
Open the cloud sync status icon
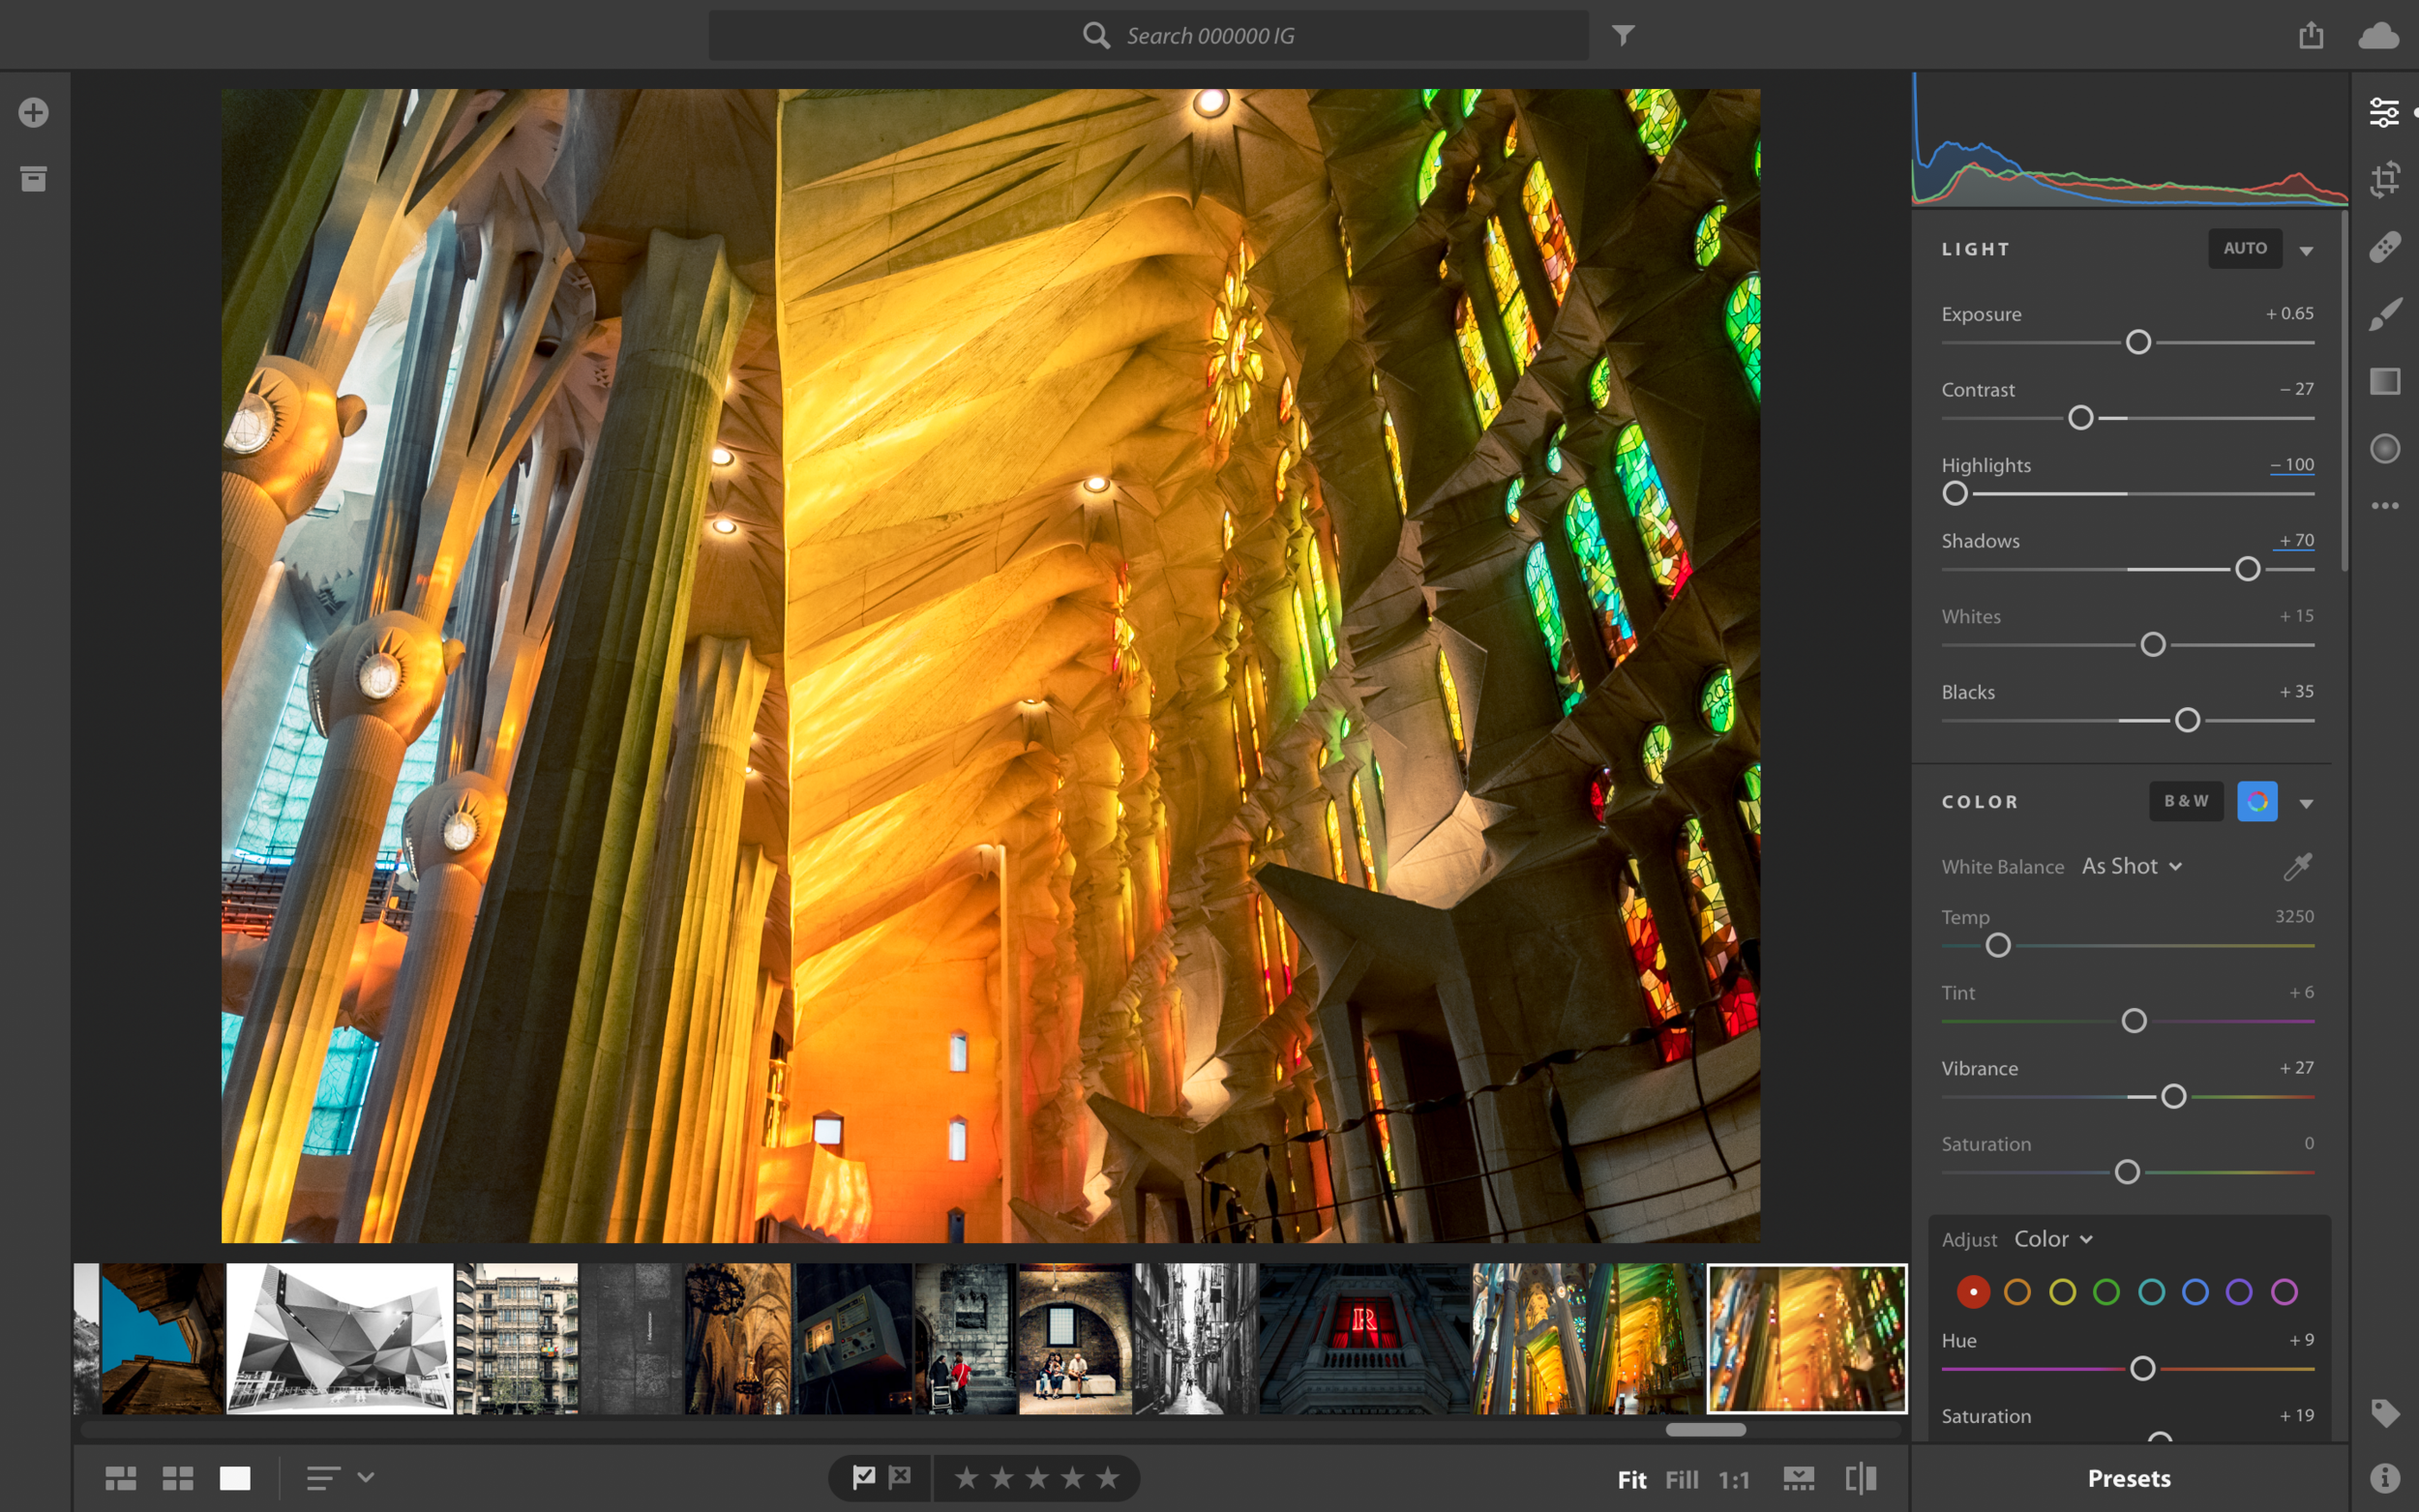pyautogui.click(x=2379, y=36)
